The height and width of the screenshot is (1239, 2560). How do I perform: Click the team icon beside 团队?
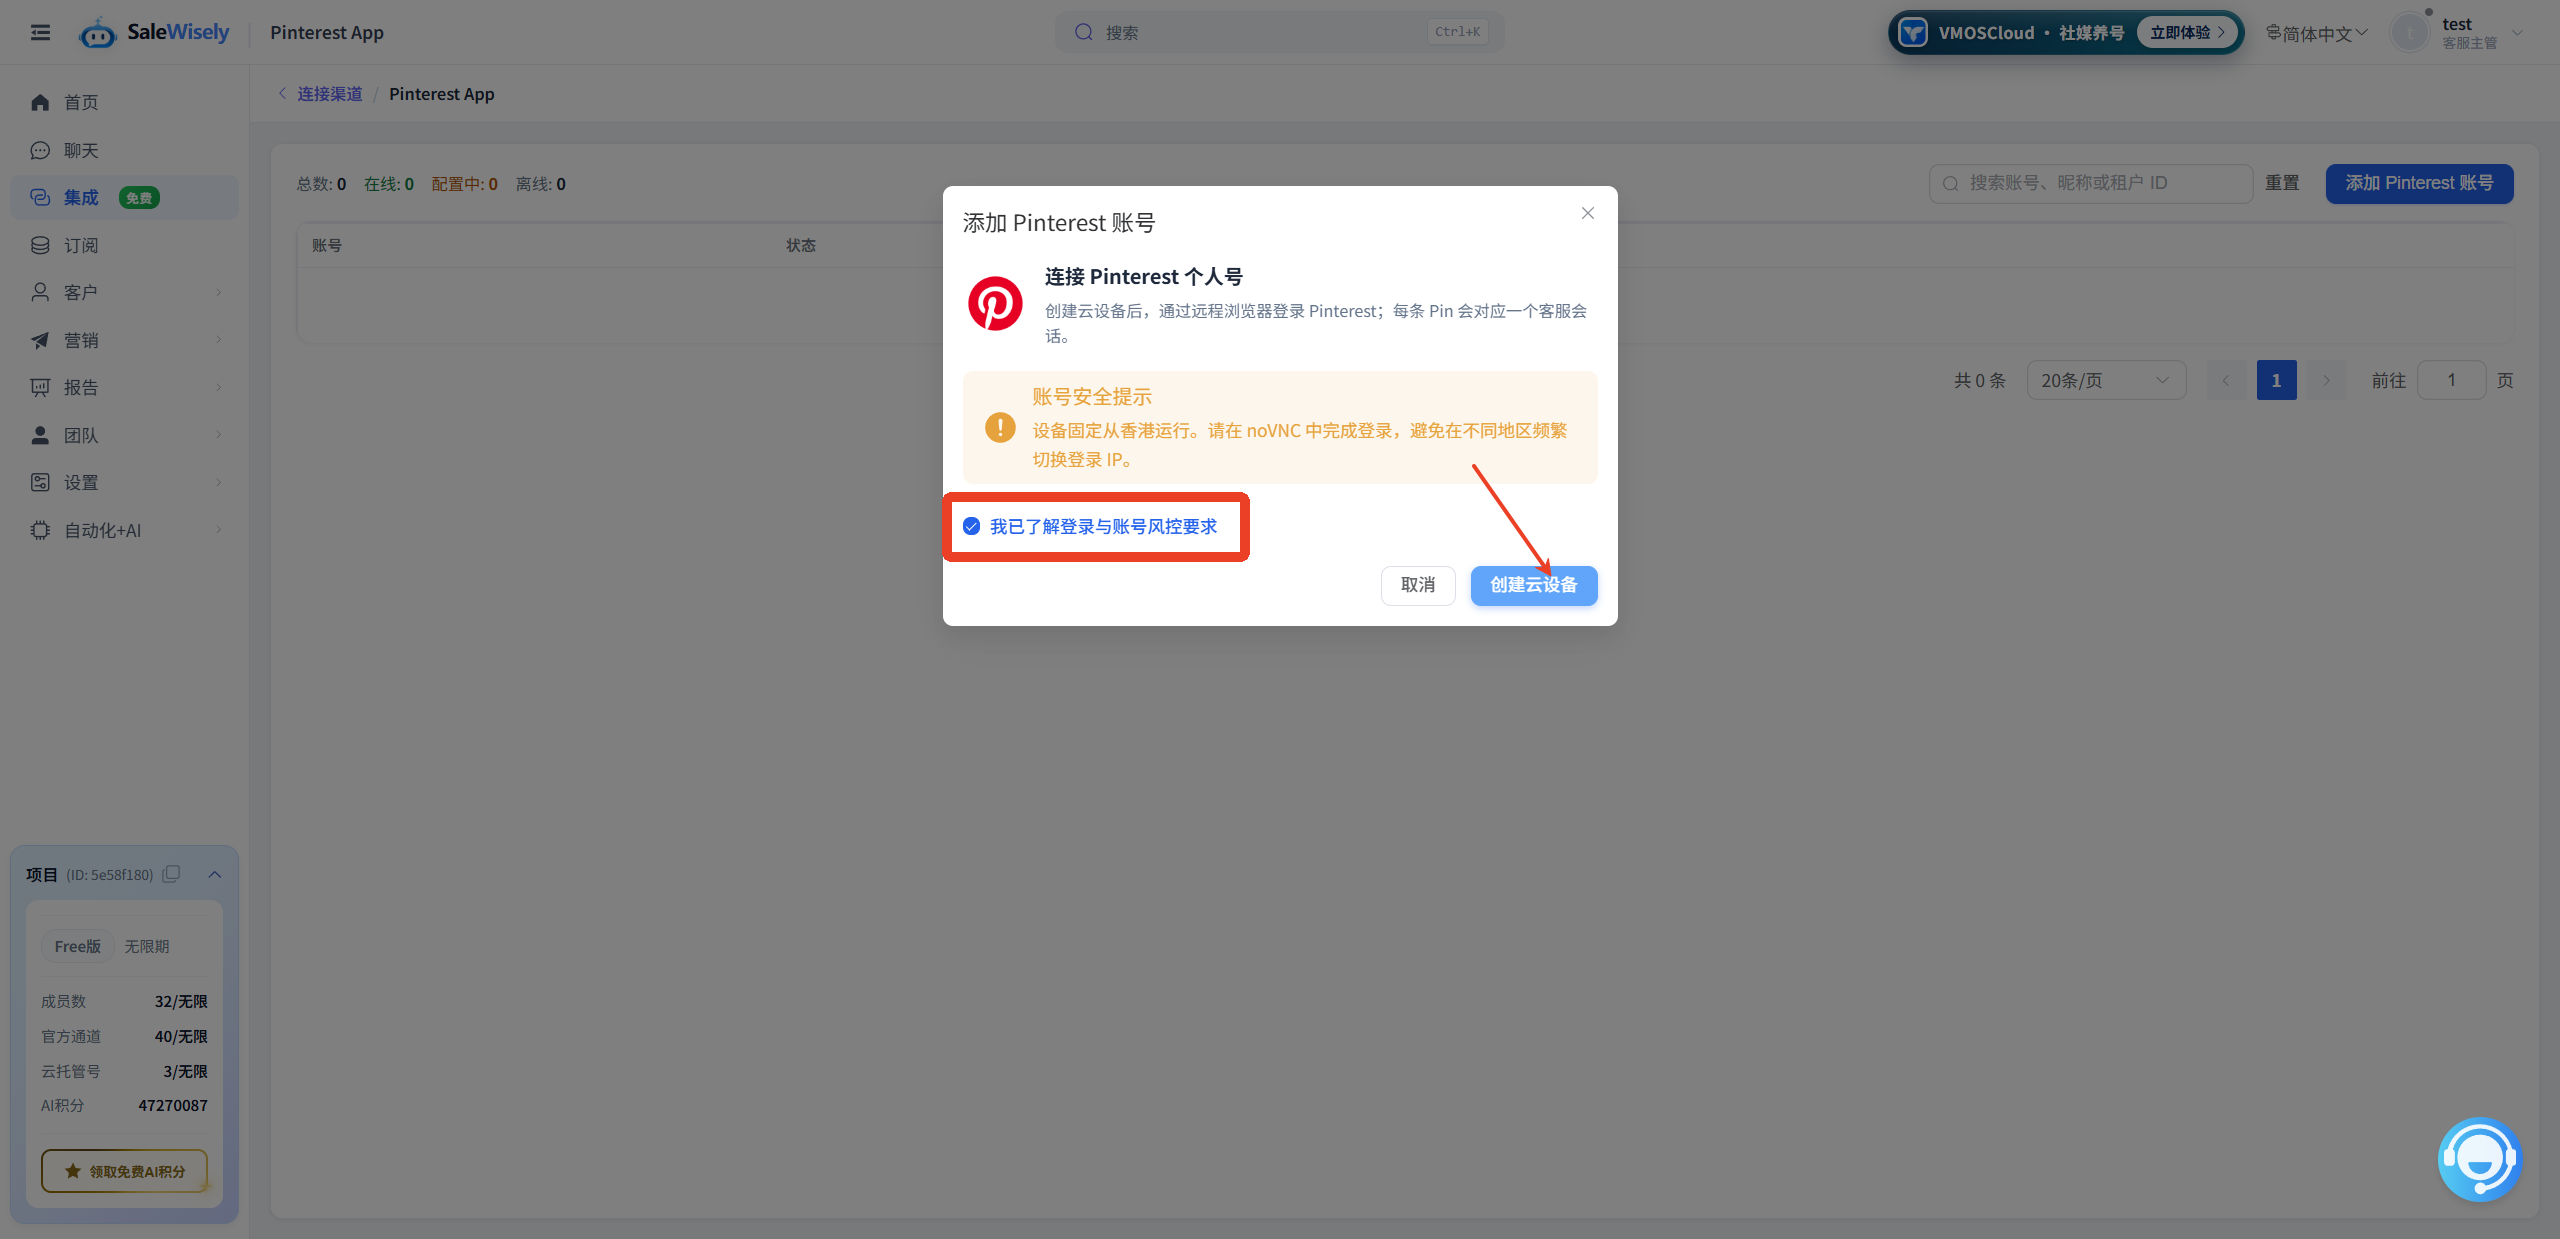(x=40, y=436)
